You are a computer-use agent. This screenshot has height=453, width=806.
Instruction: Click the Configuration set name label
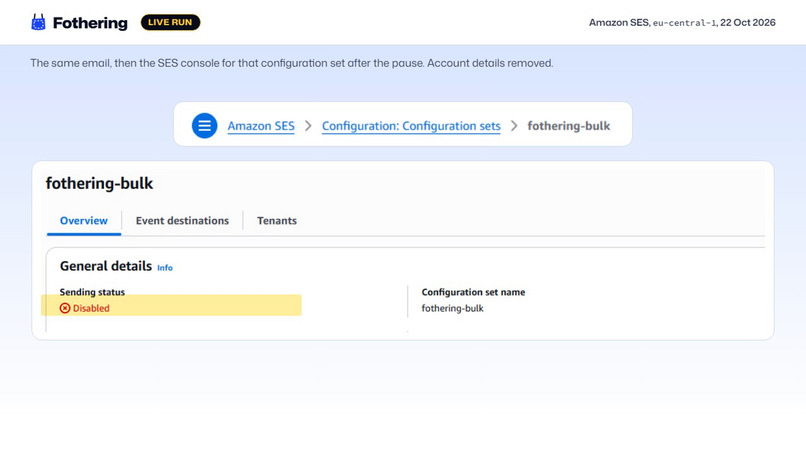tap(473, 292)
